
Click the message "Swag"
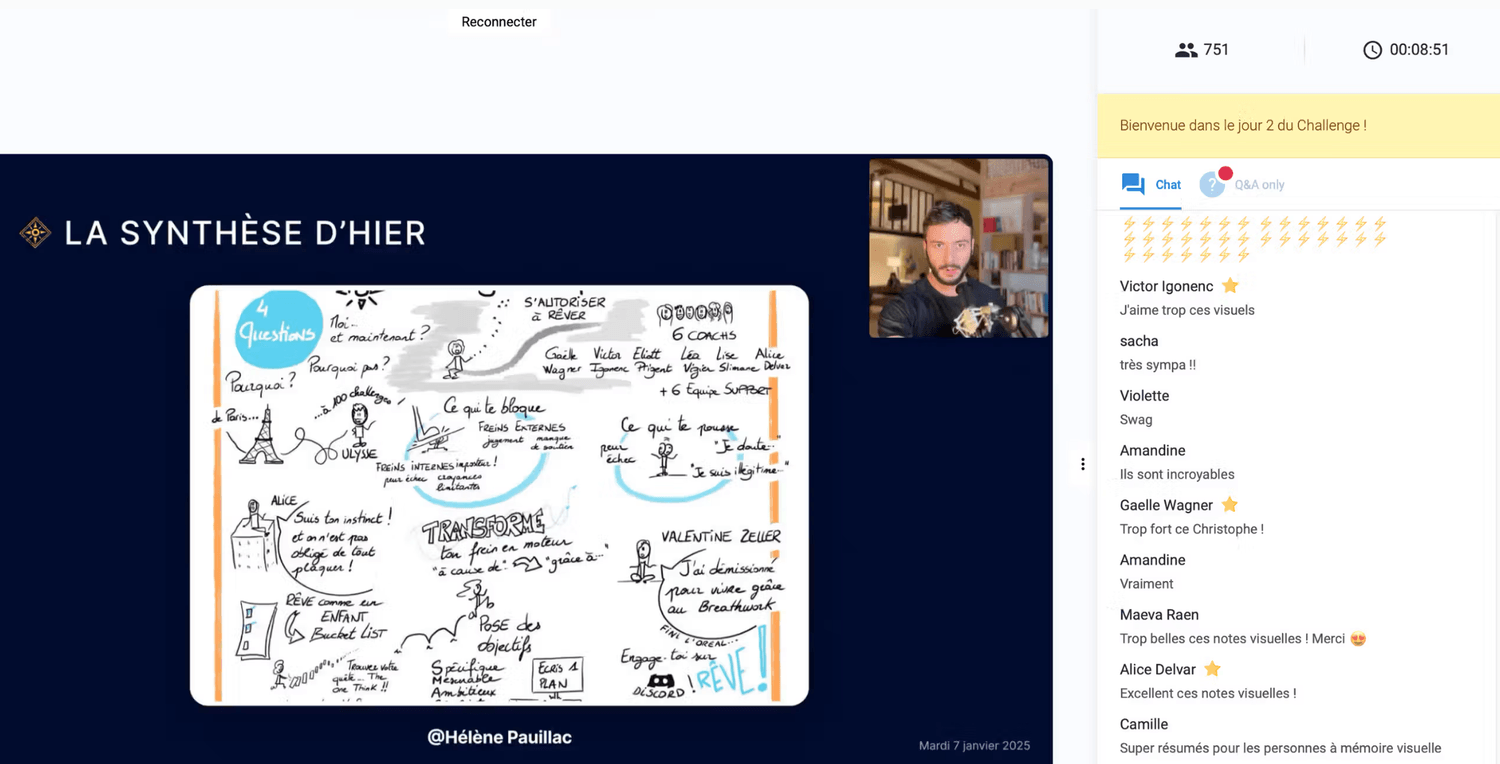[1136, 420]
